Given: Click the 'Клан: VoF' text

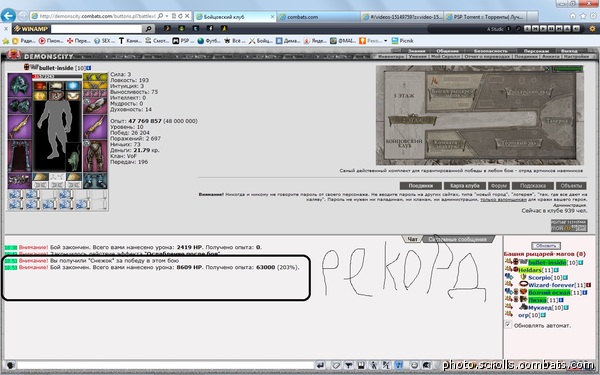Looking at the screenshot, I should pos(123,156).
